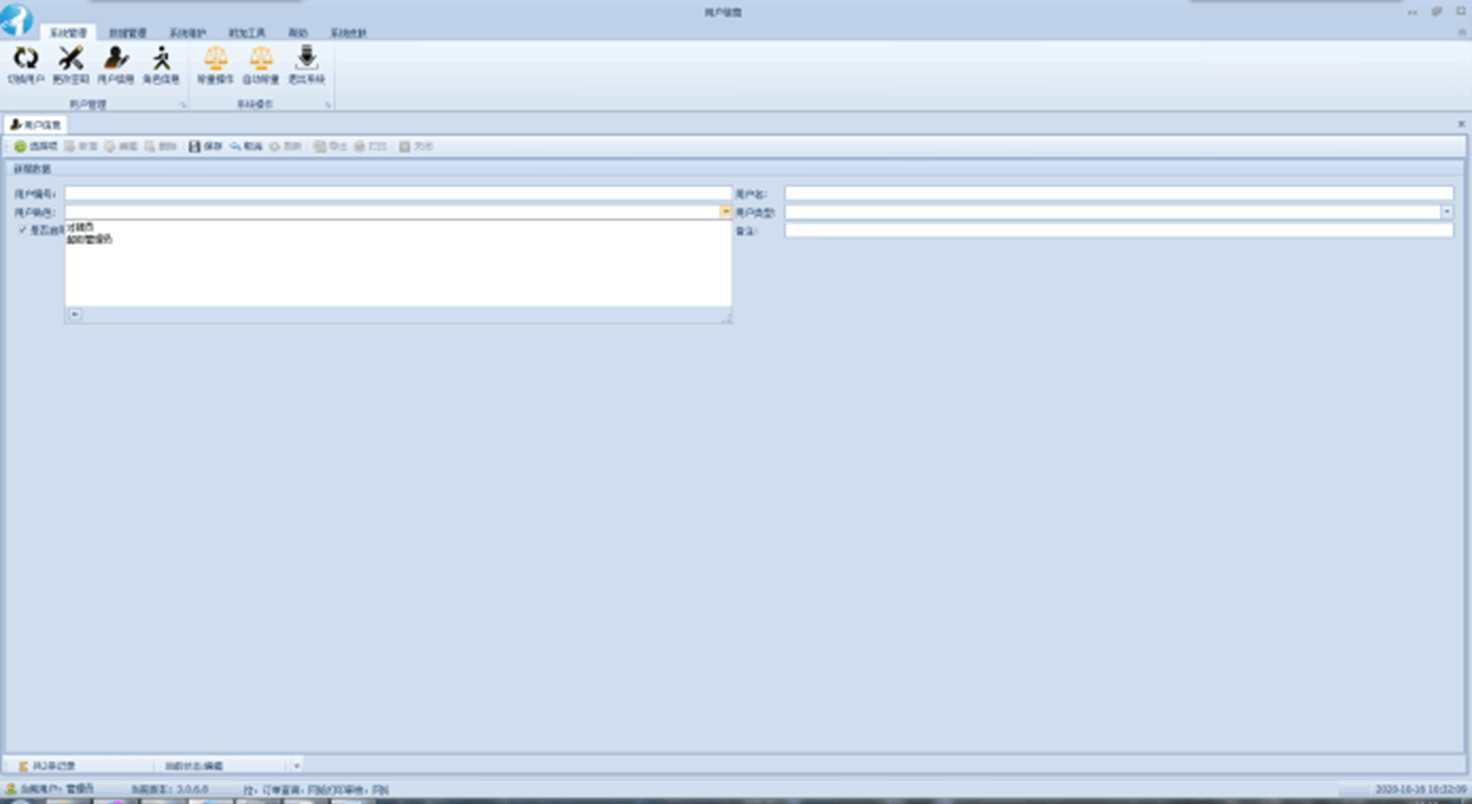Click the user name input field

(x=1119, y=194)
